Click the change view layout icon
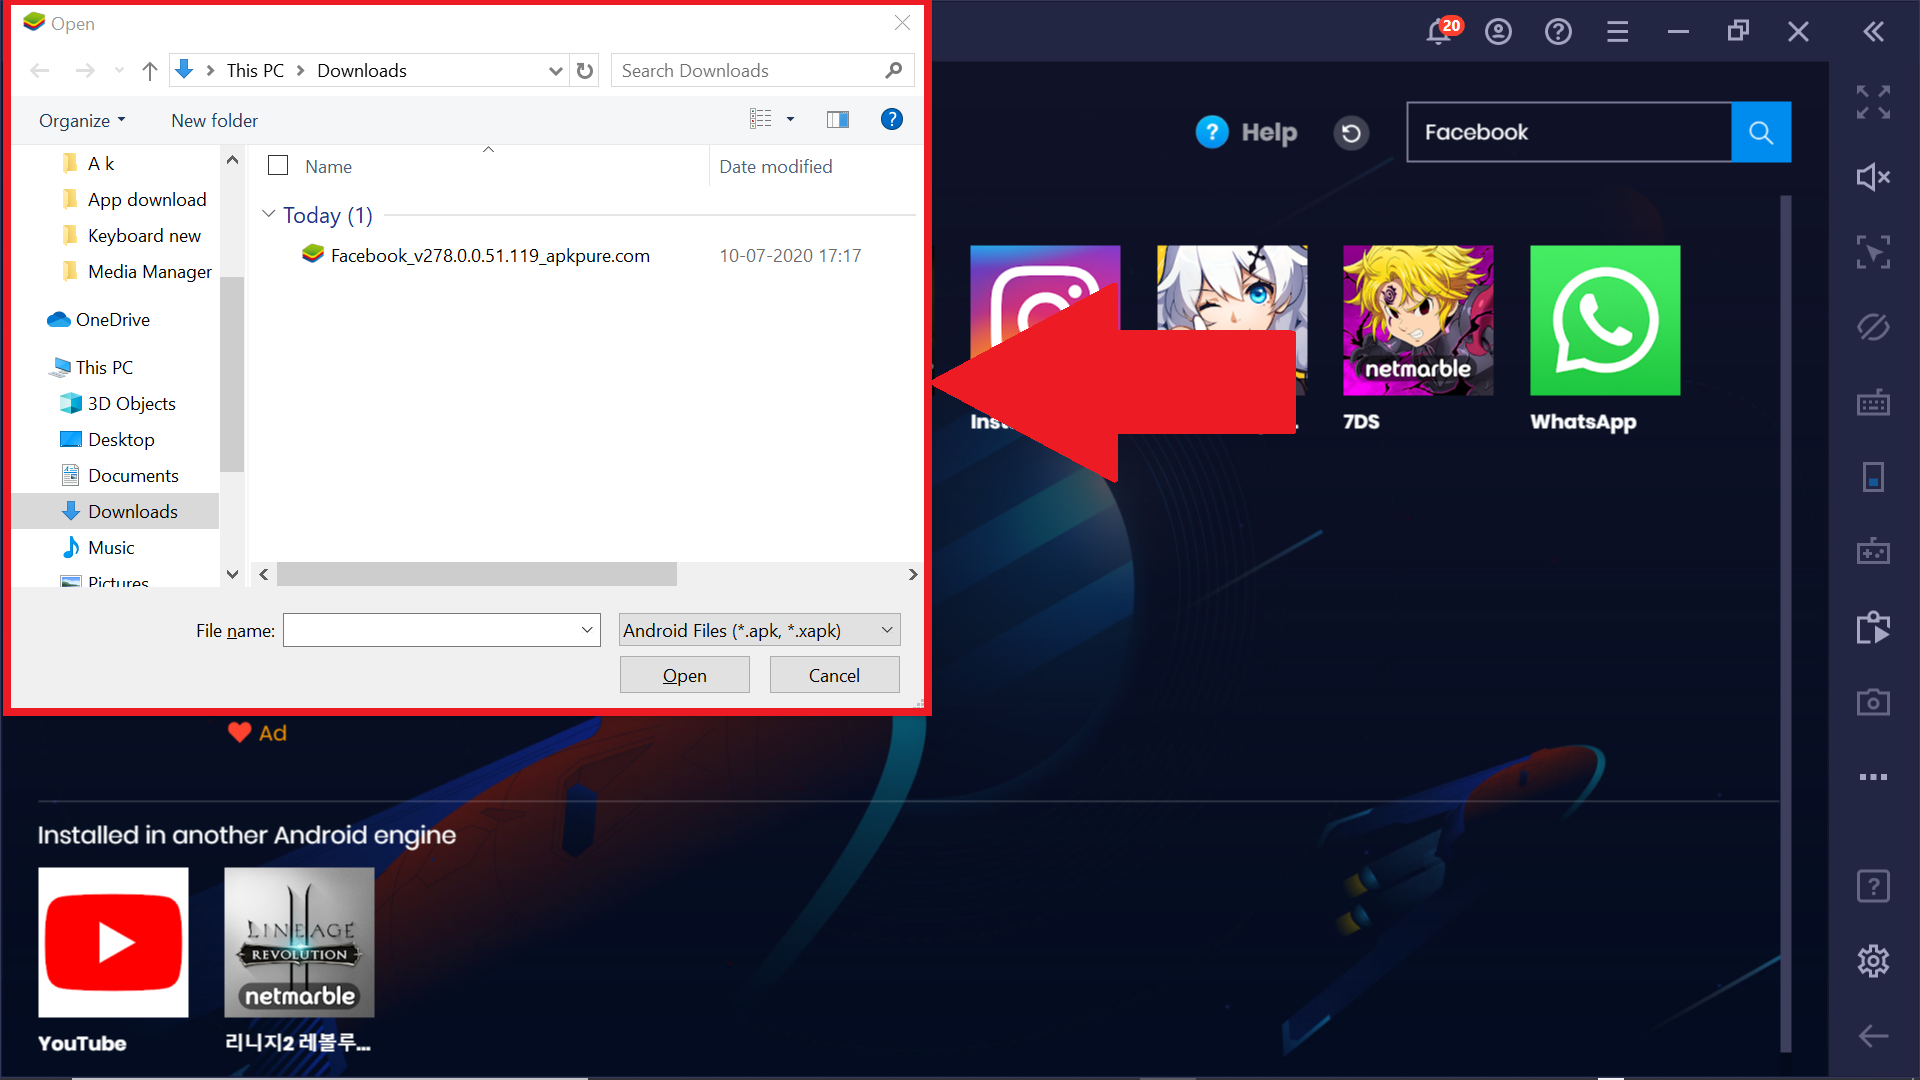This screenshot has width=1920, height=1080. point(761,119)
